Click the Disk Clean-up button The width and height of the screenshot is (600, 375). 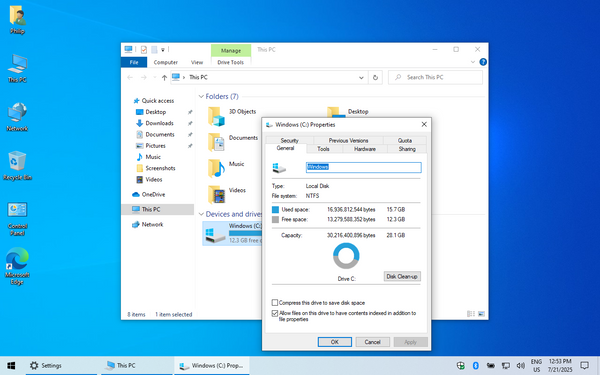402,276
